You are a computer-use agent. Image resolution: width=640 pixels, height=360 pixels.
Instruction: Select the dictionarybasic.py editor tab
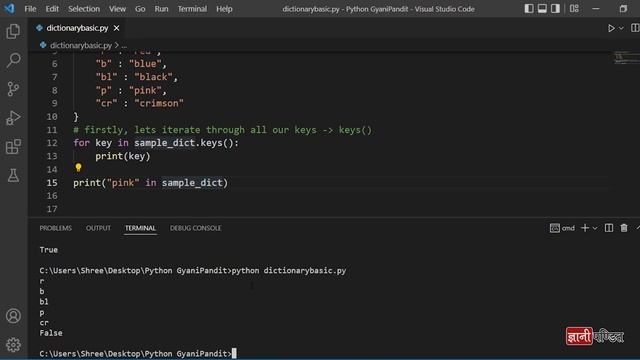pyautogui.click(x=77, y=28)
